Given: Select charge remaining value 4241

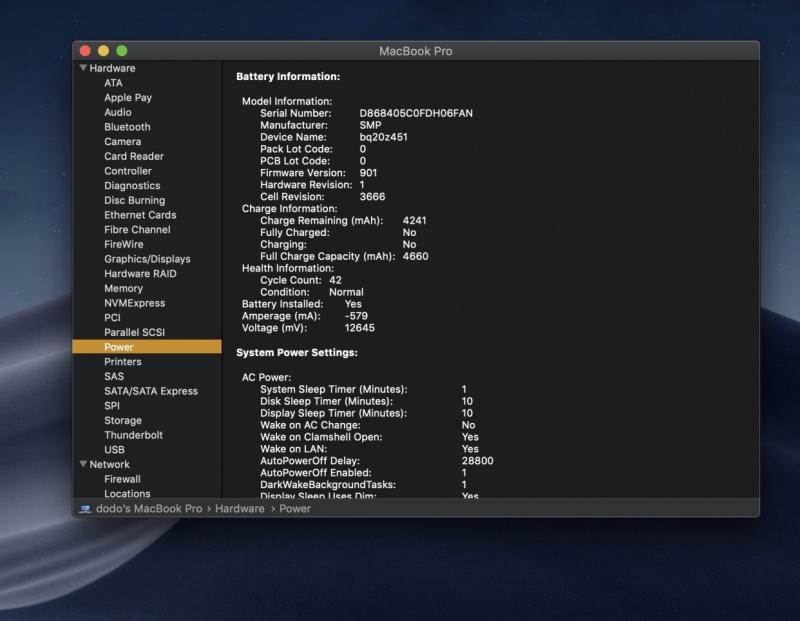Looking at the screenshot, I should [x=414, y=220].
